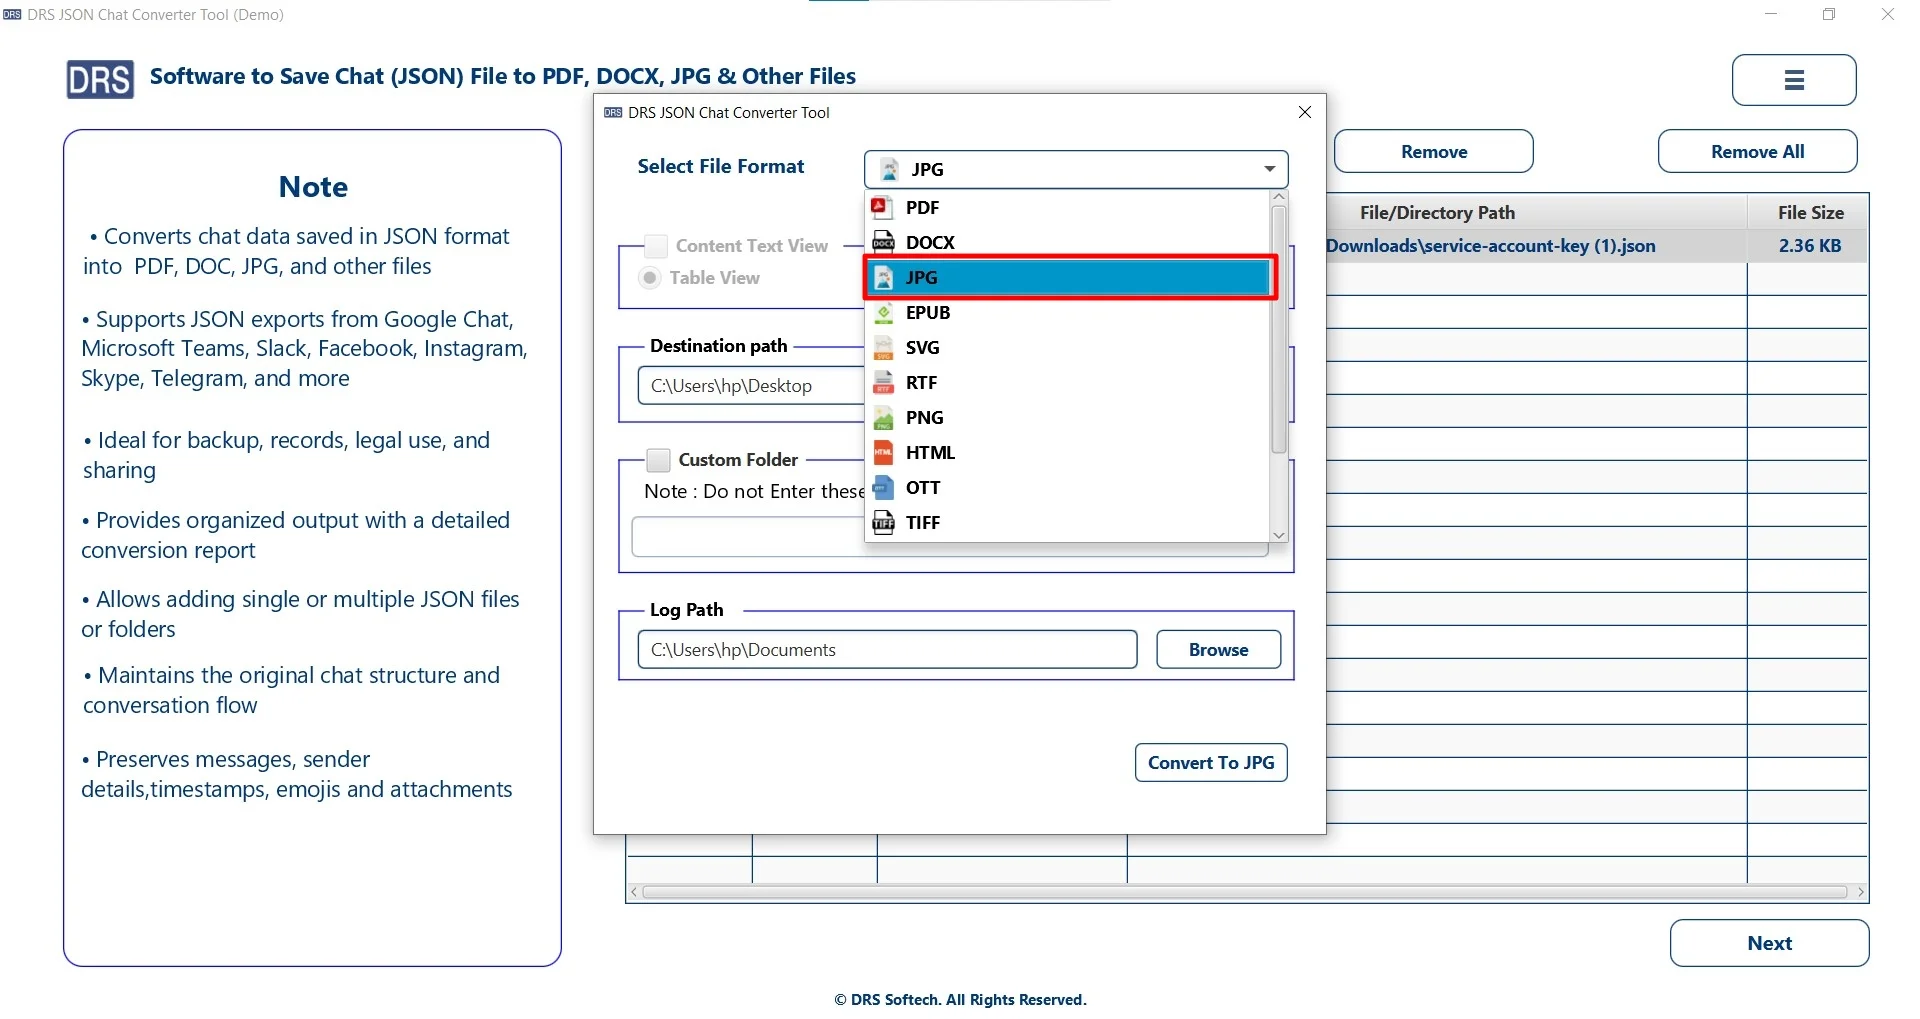Click the File/Directory Path column header
The image size is (1920, 1019).
tap(1437, 213)
